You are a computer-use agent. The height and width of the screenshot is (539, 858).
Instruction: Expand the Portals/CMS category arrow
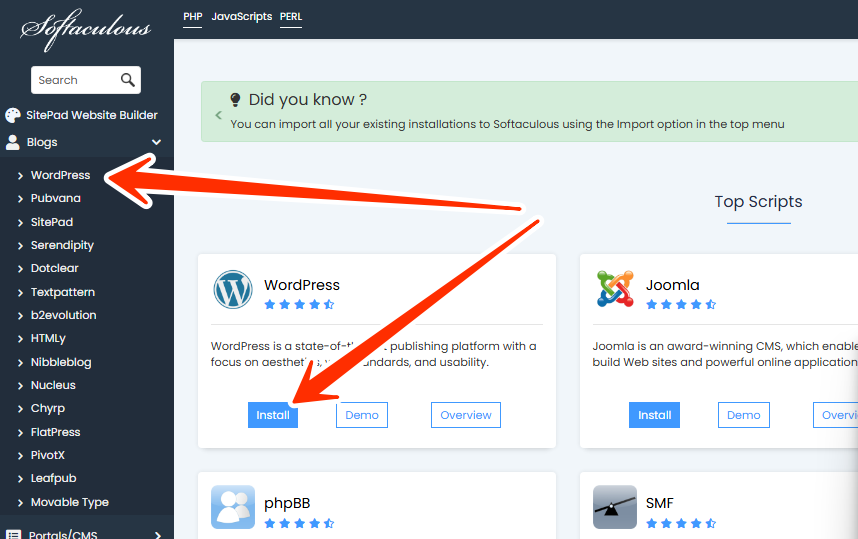(x=158, y=535)
